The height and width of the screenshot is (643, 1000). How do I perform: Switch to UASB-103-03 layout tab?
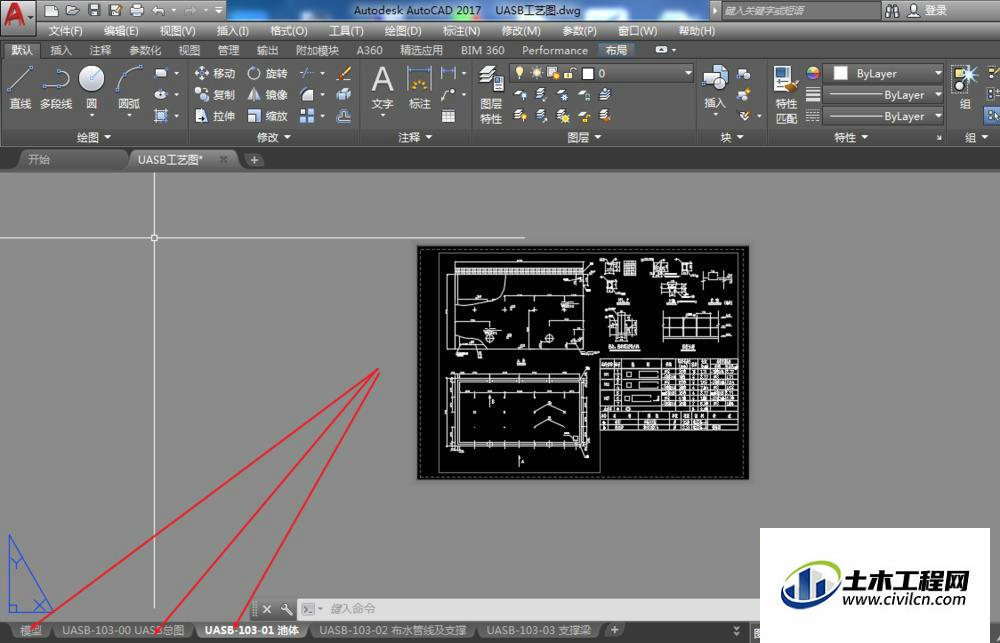[538, 630]
